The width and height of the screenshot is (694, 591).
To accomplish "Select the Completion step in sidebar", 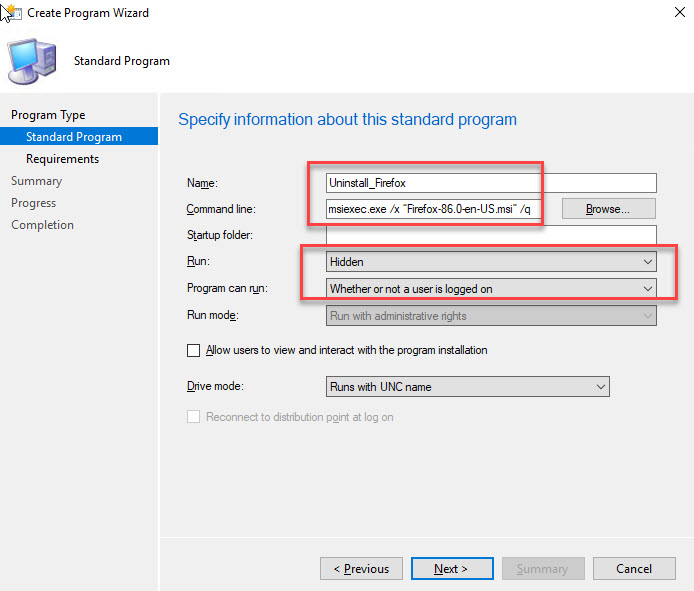I will pos(42,225).
